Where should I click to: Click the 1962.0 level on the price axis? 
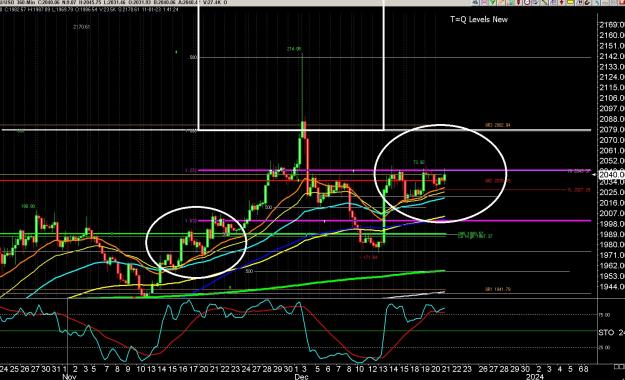(612, 266)
